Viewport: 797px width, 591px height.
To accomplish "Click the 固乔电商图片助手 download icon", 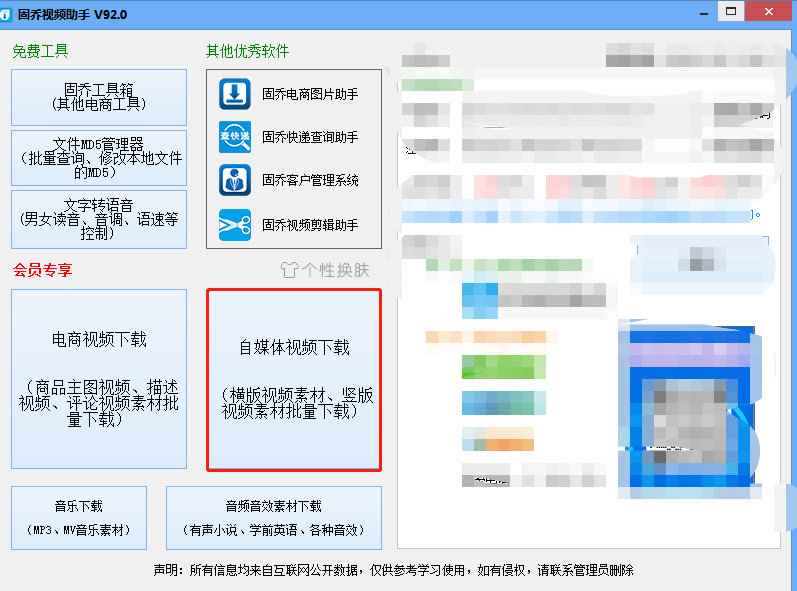I will (x=235, y=94).
